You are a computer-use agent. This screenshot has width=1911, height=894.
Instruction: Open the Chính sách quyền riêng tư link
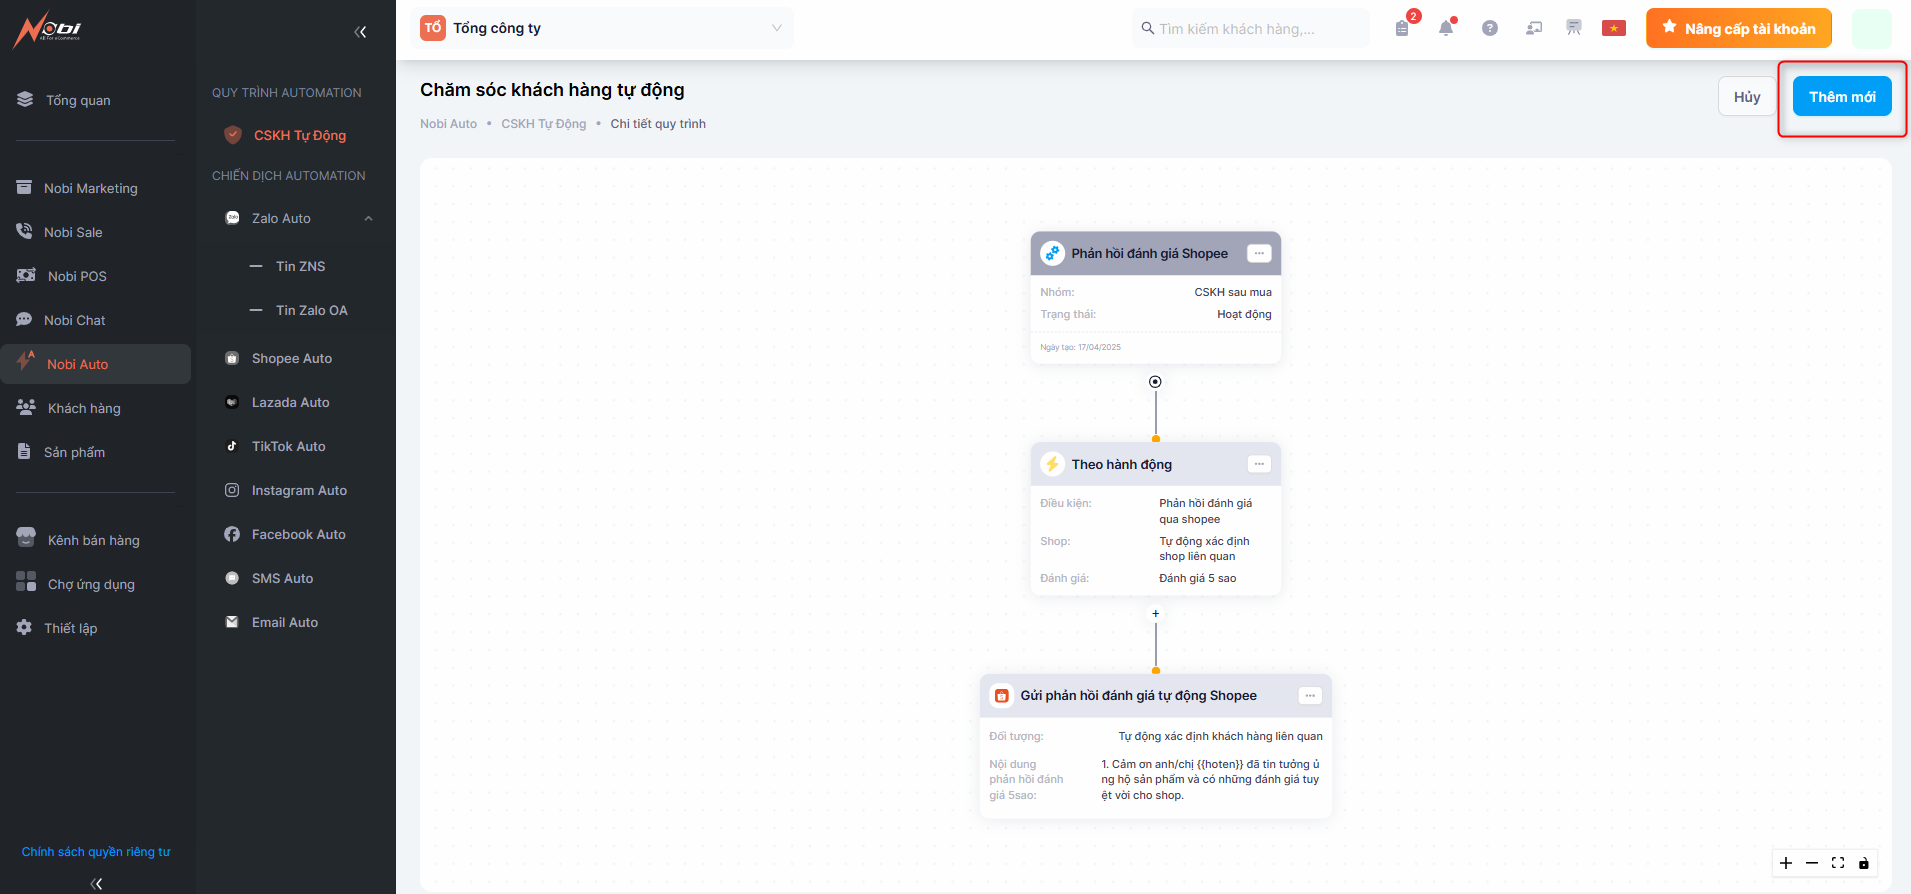[x=96, y=852]
